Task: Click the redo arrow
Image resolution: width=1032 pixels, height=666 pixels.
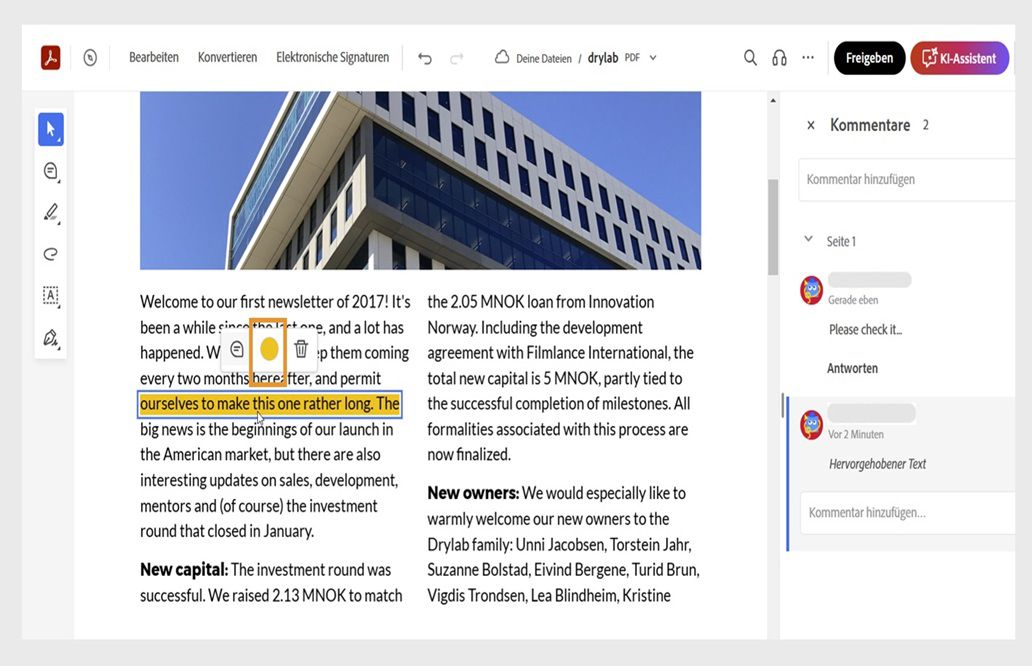Action: 456,59
